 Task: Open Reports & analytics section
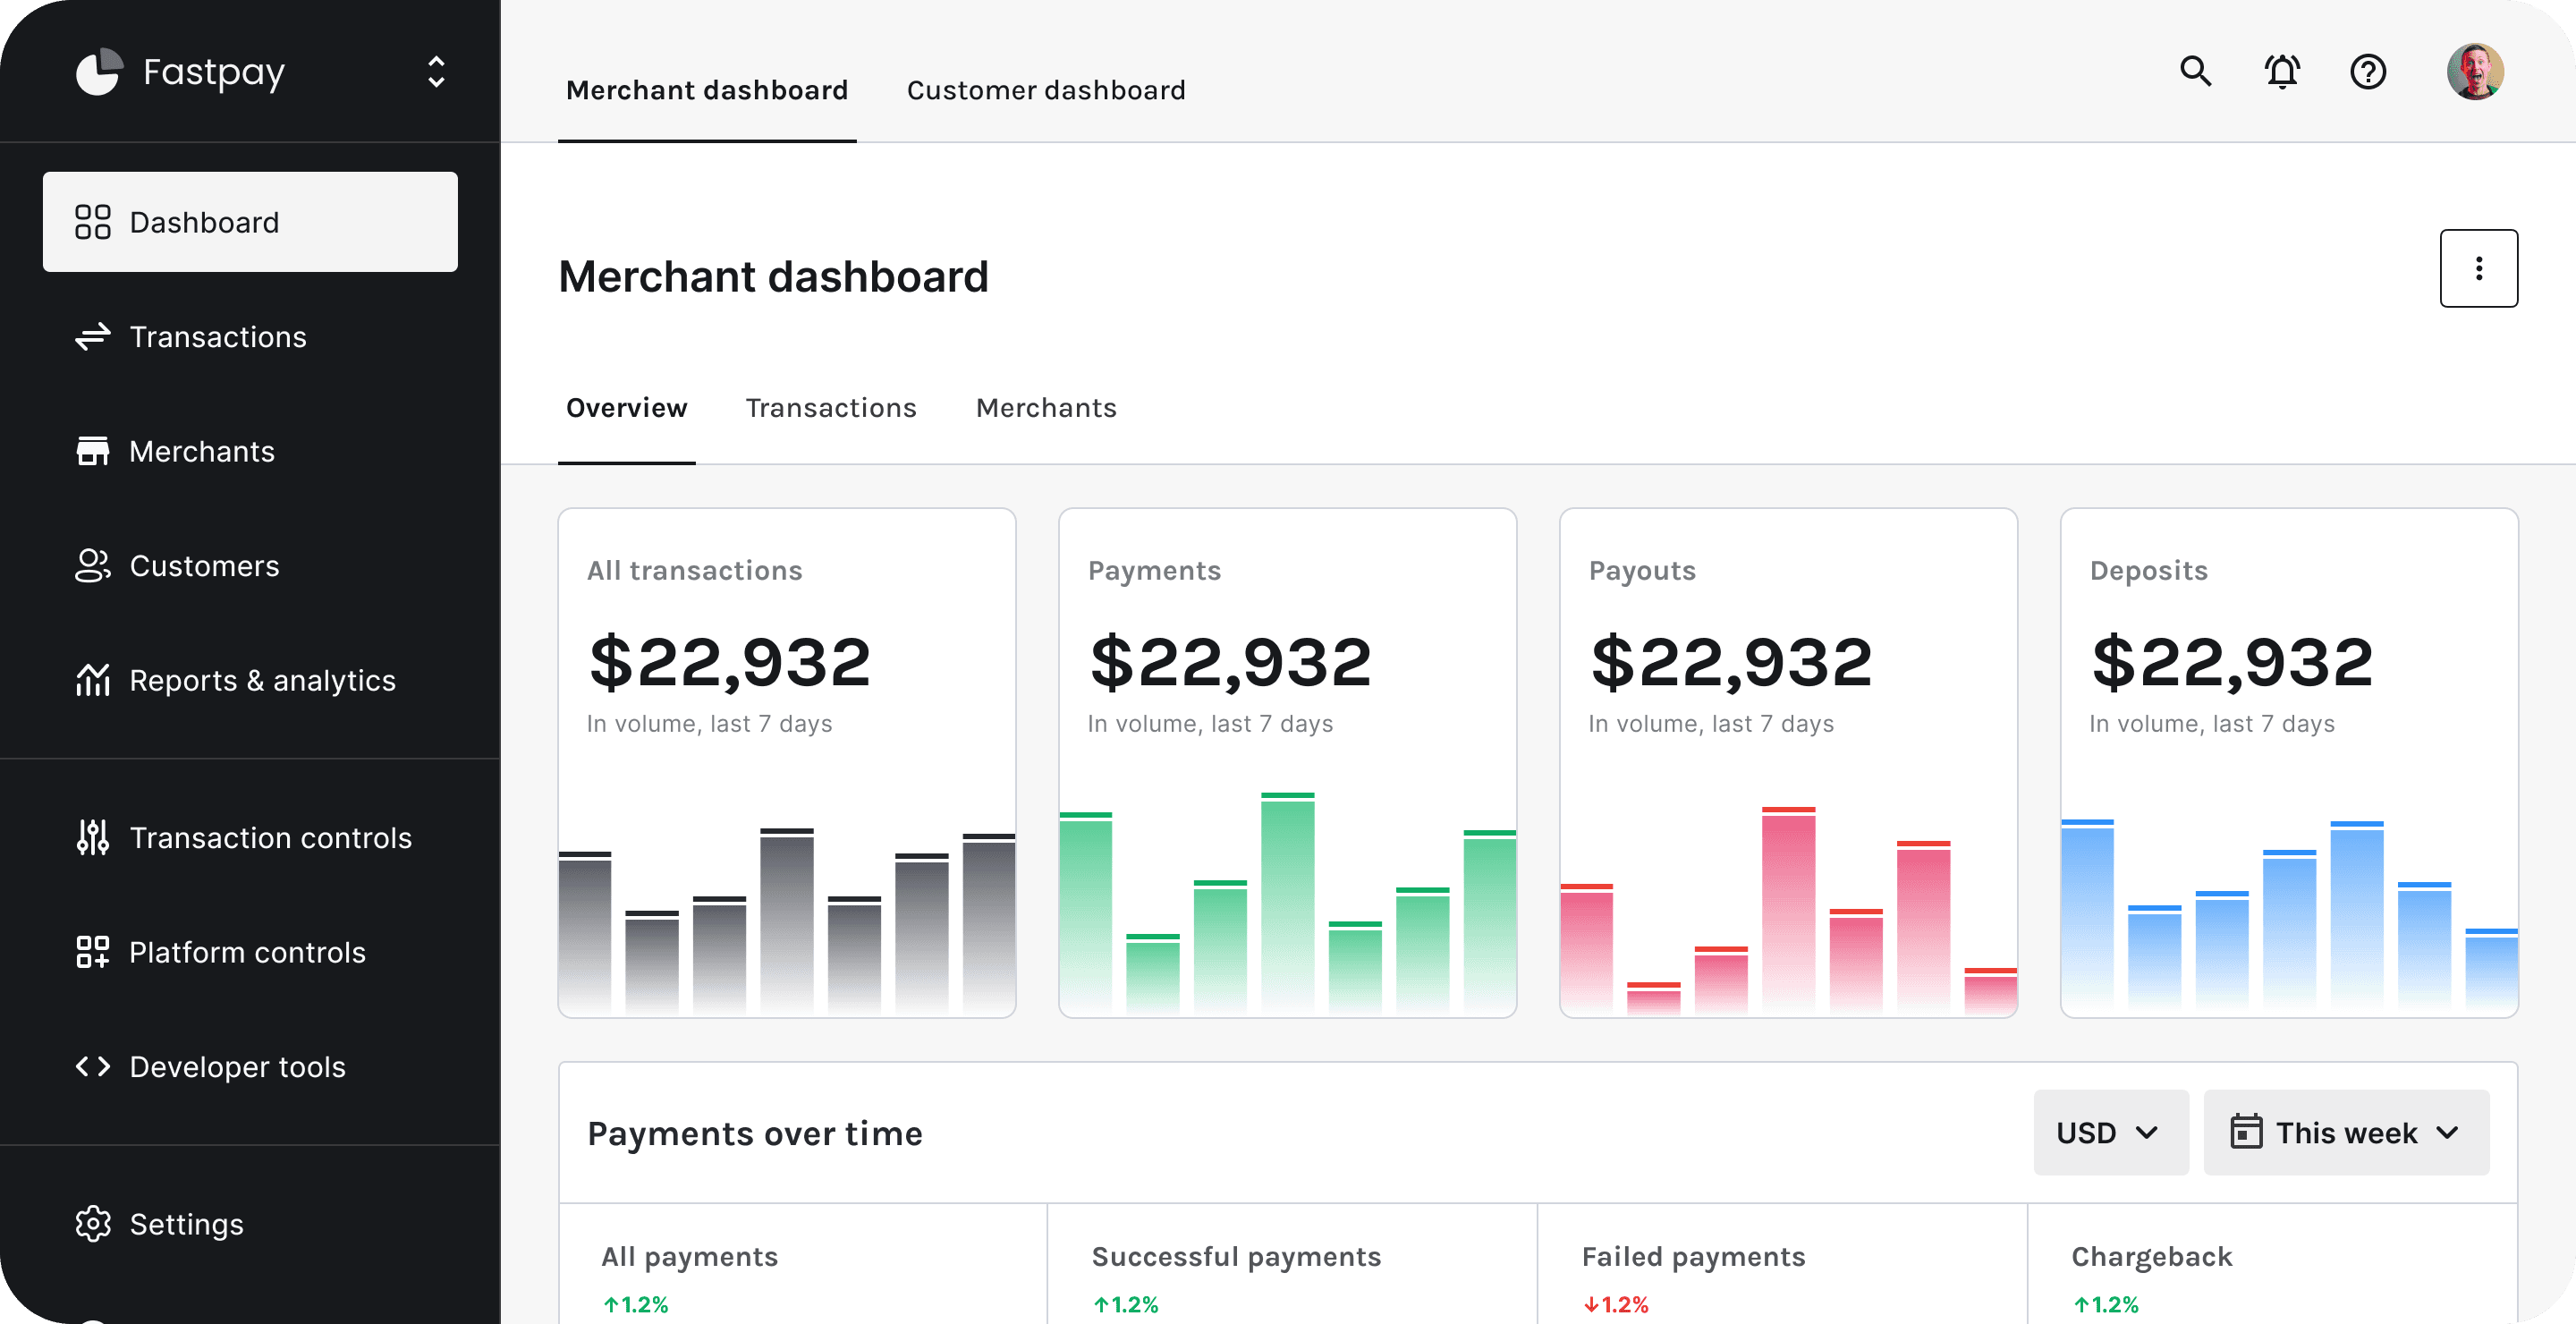coord(262,681)
